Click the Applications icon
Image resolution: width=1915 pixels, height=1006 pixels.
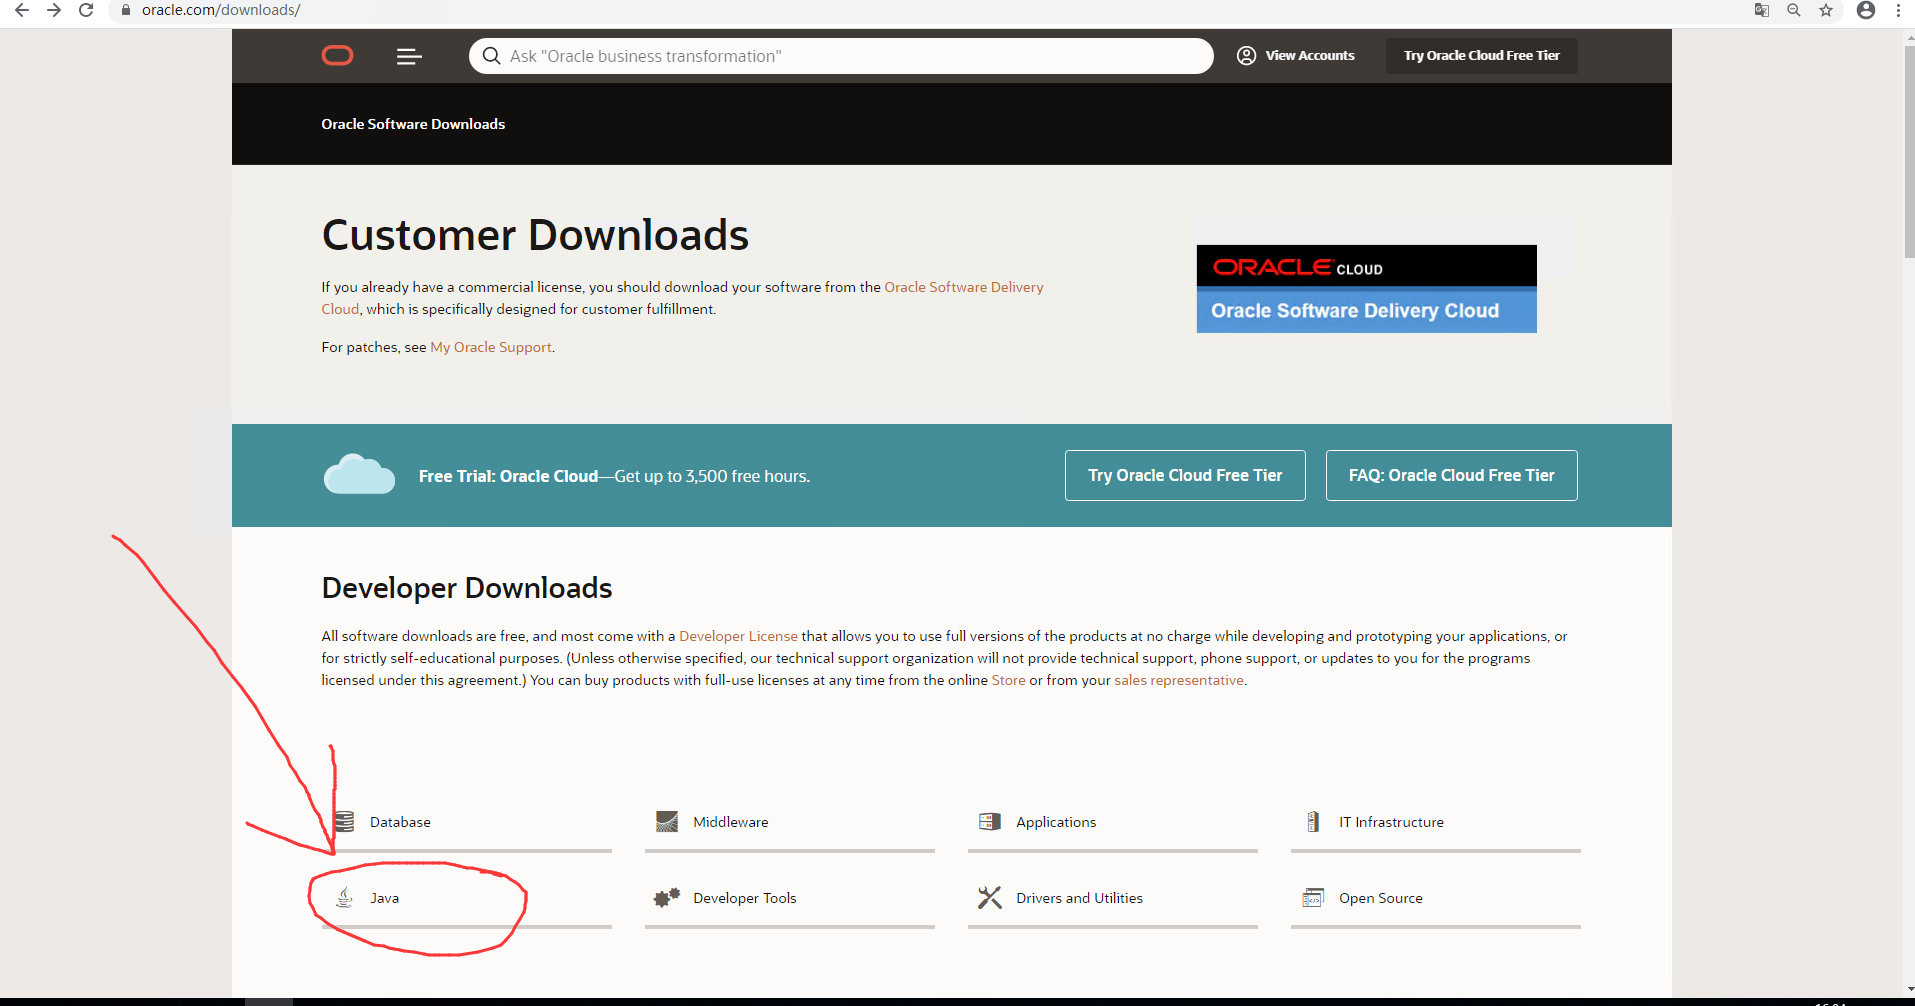point(990,822)
